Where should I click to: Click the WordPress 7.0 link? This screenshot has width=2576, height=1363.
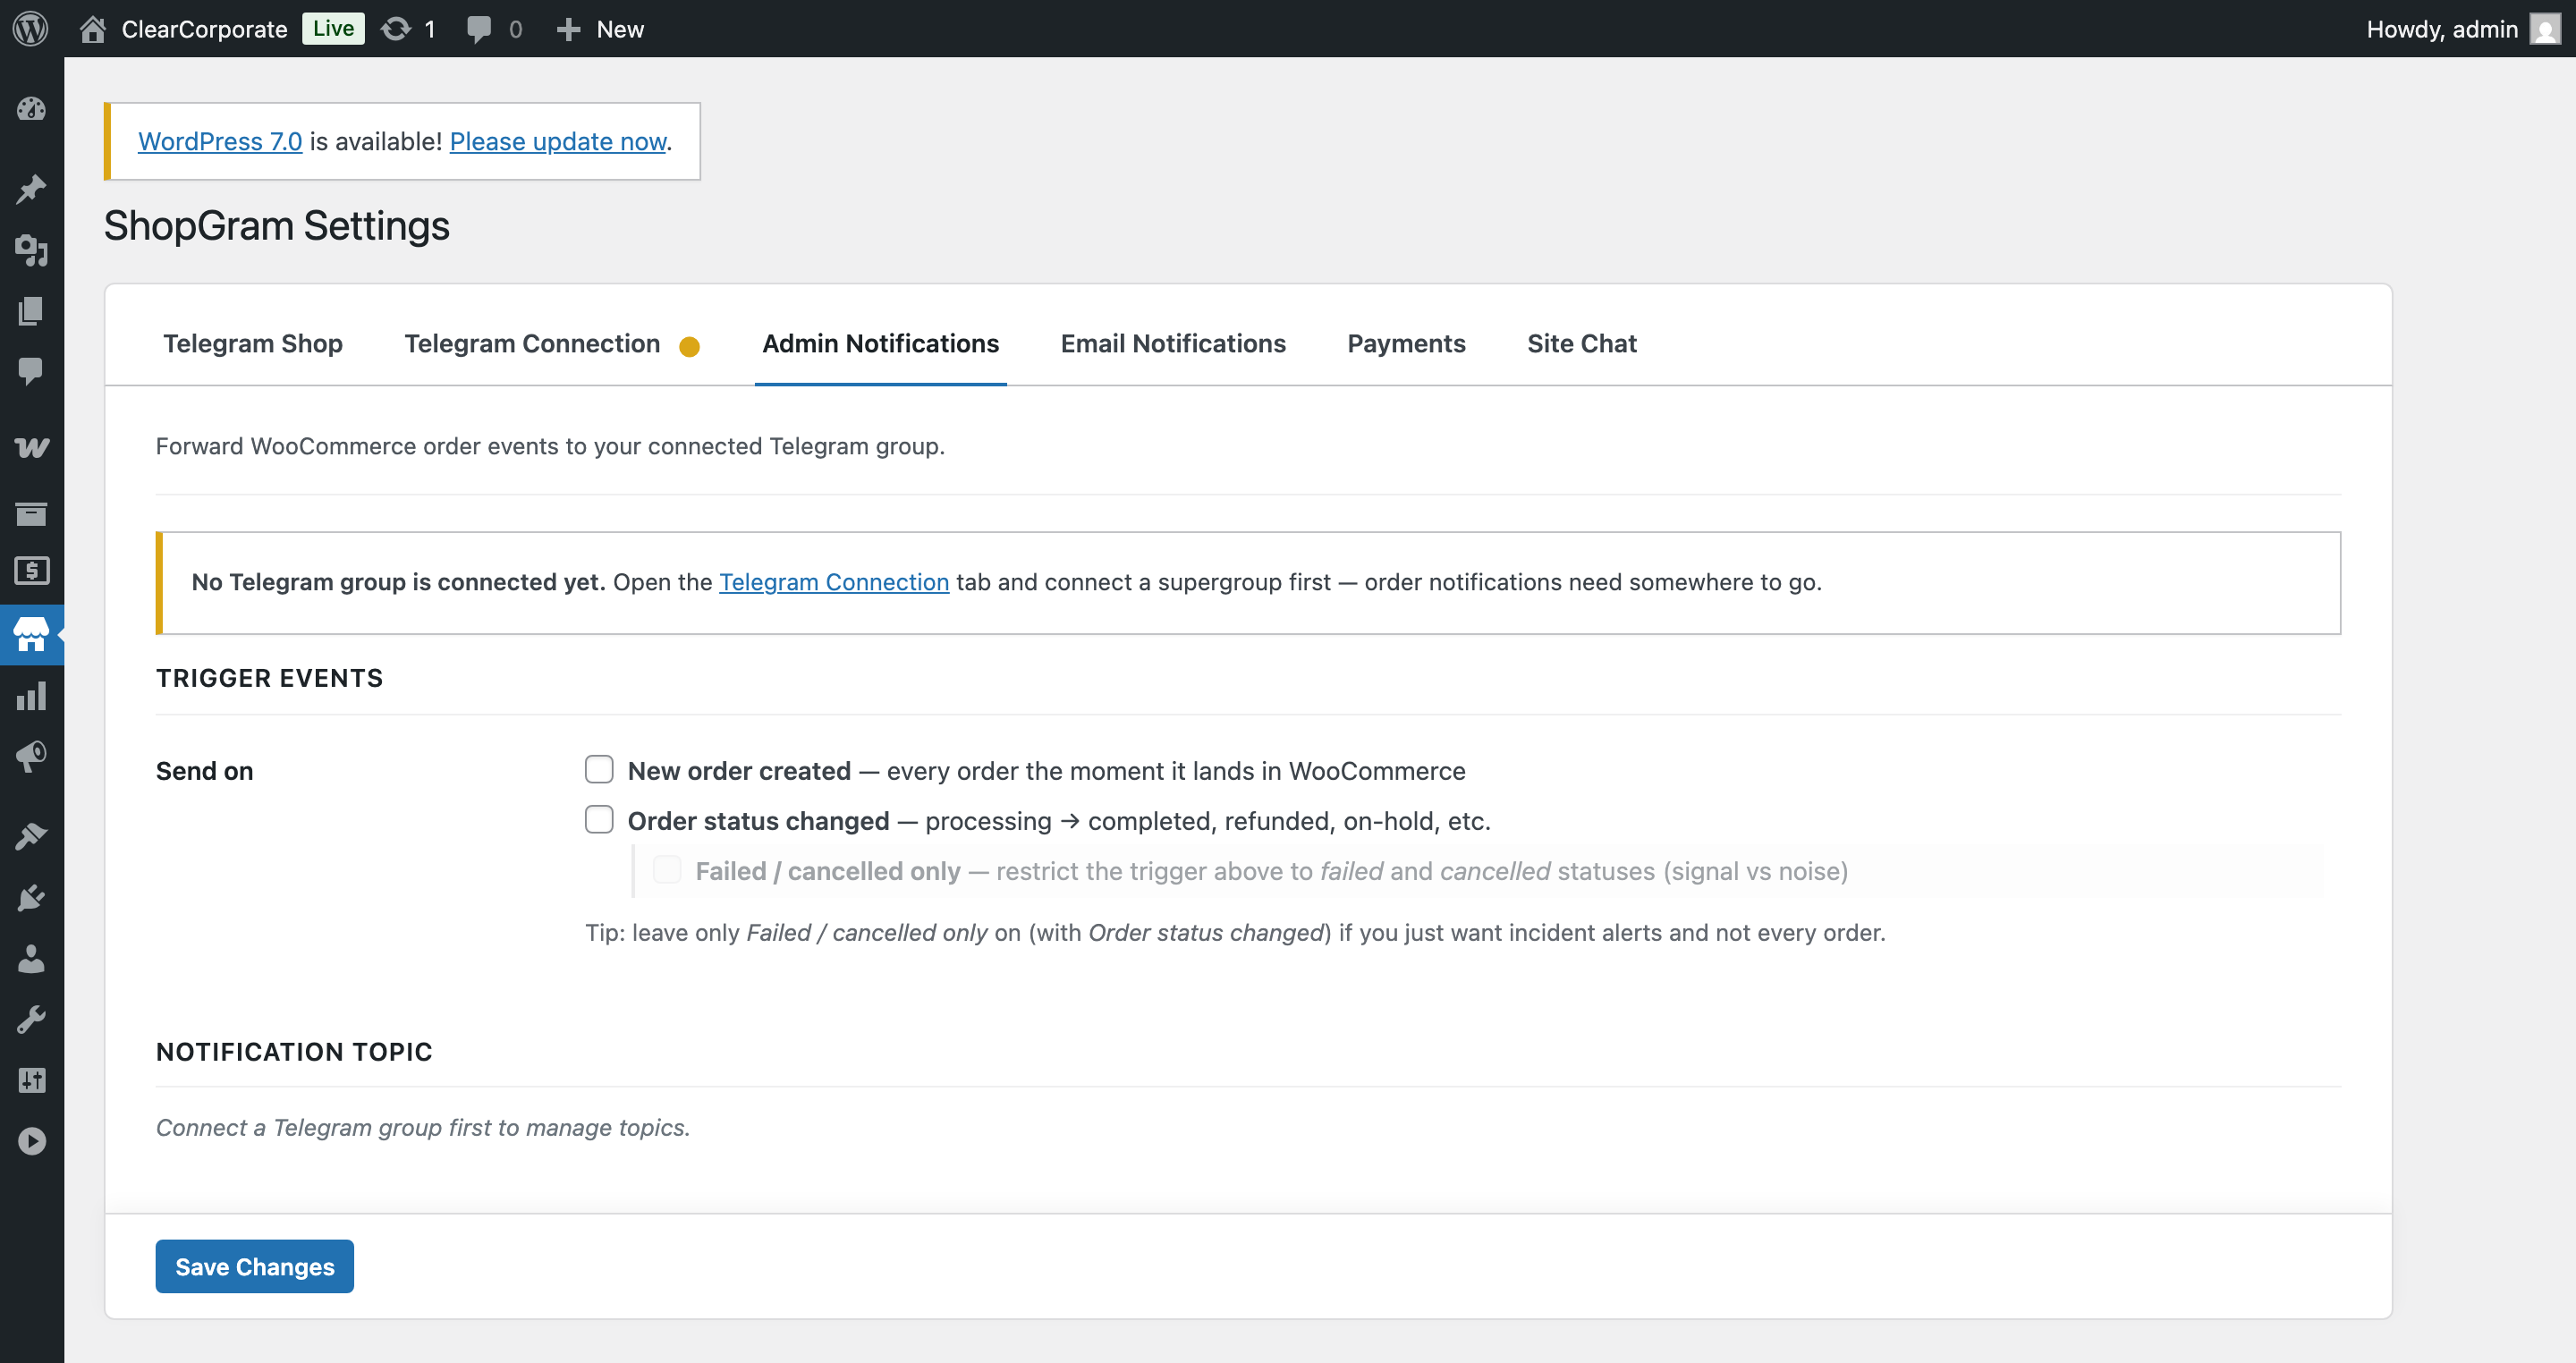tap(220, 141)
